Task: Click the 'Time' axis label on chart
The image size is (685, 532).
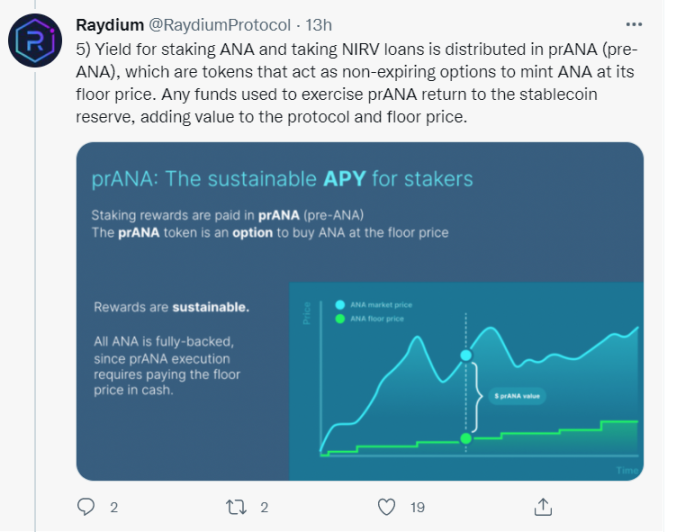Action: 627,469
